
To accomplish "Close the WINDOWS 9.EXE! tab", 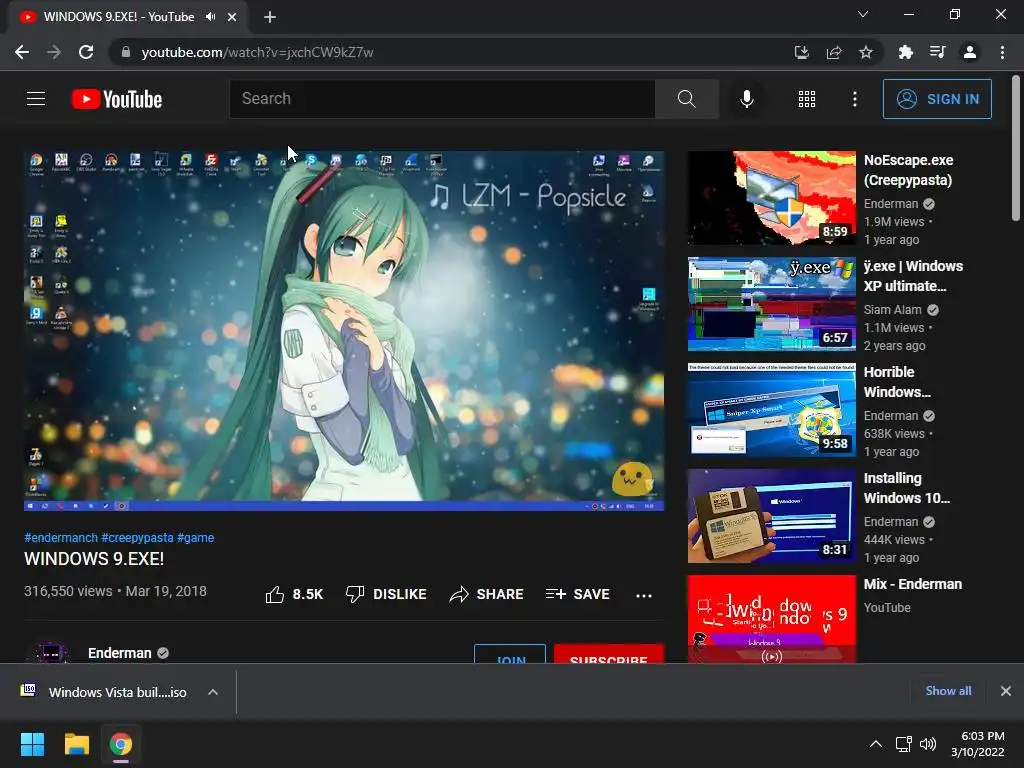I will click(x=232, y=17).
